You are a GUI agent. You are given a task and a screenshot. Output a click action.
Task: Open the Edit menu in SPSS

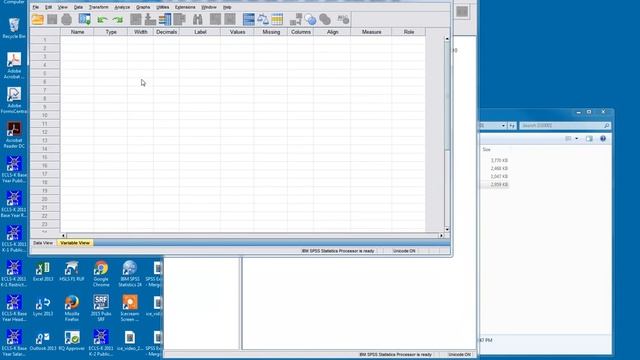tap(48, 7)
